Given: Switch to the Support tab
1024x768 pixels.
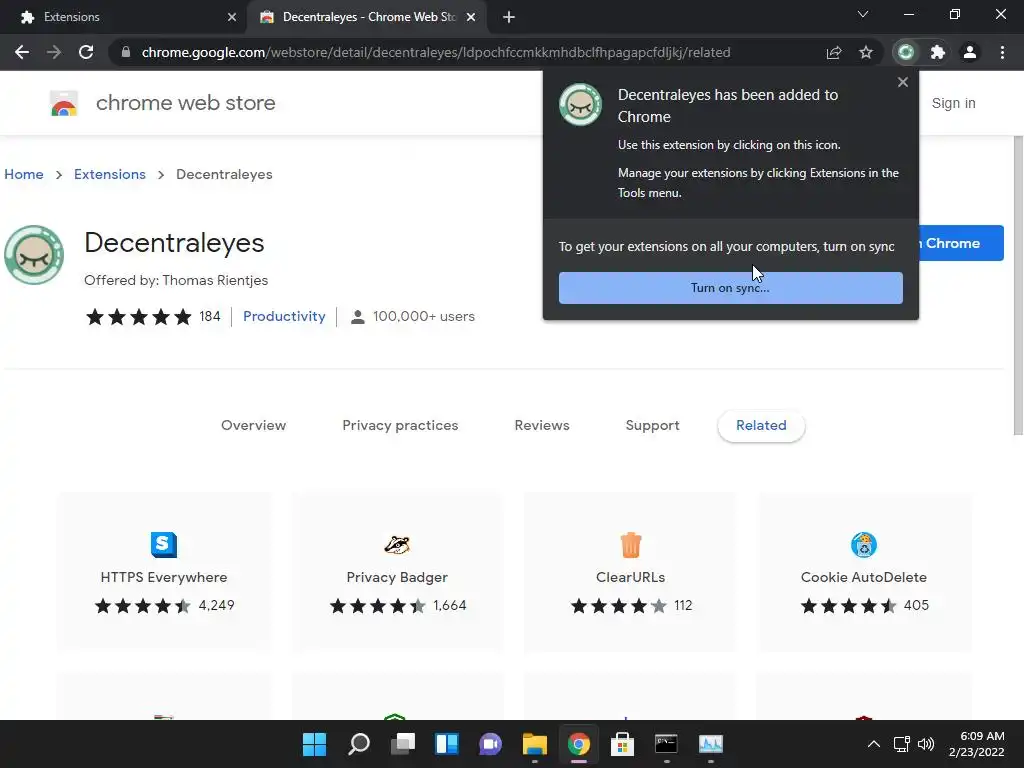Looking at the screenshot, I should point(652,425).
